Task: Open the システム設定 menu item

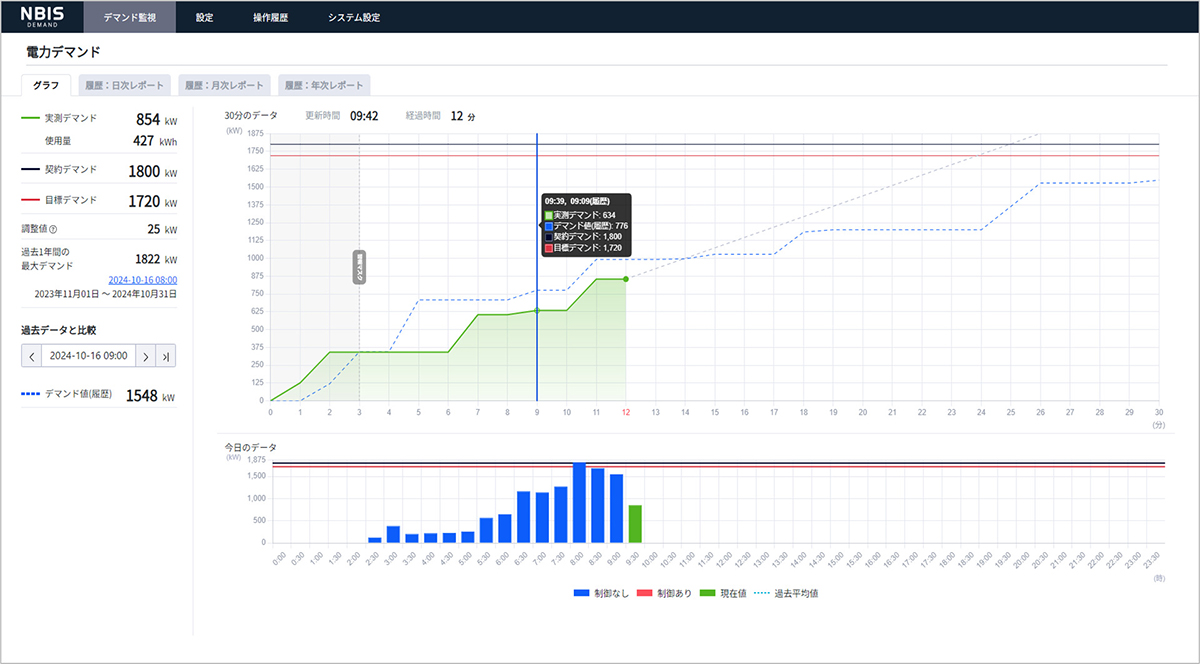Action: [352, 17]
